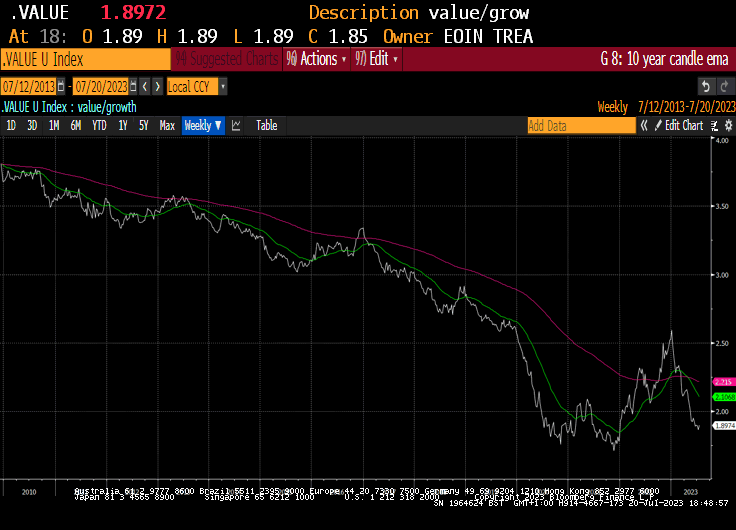Open the 96) Actions menu

(x=316, y=59)
